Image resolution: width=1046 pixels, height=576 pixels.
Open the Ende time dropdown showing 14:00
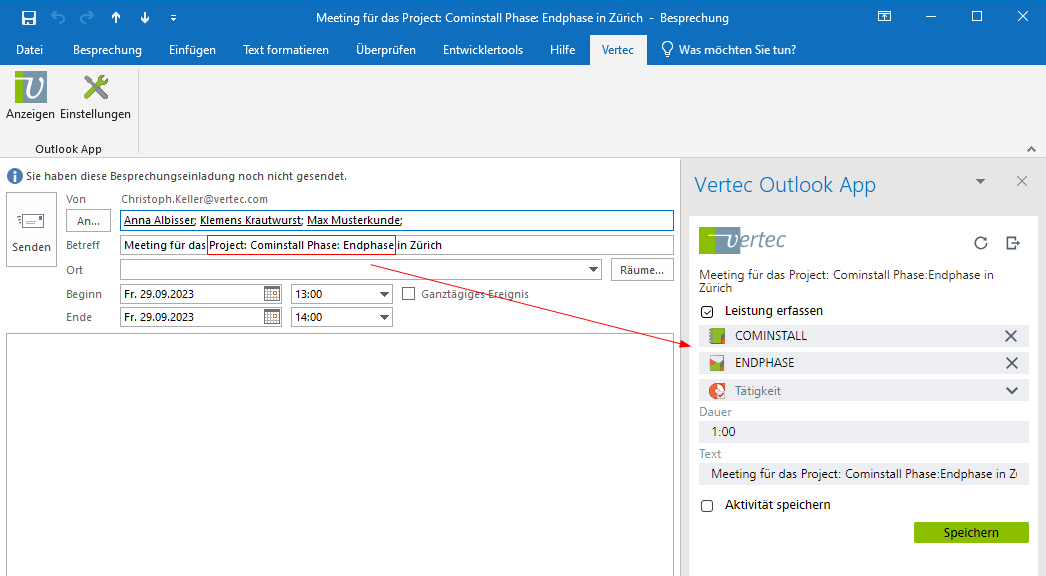pos(384,317)
